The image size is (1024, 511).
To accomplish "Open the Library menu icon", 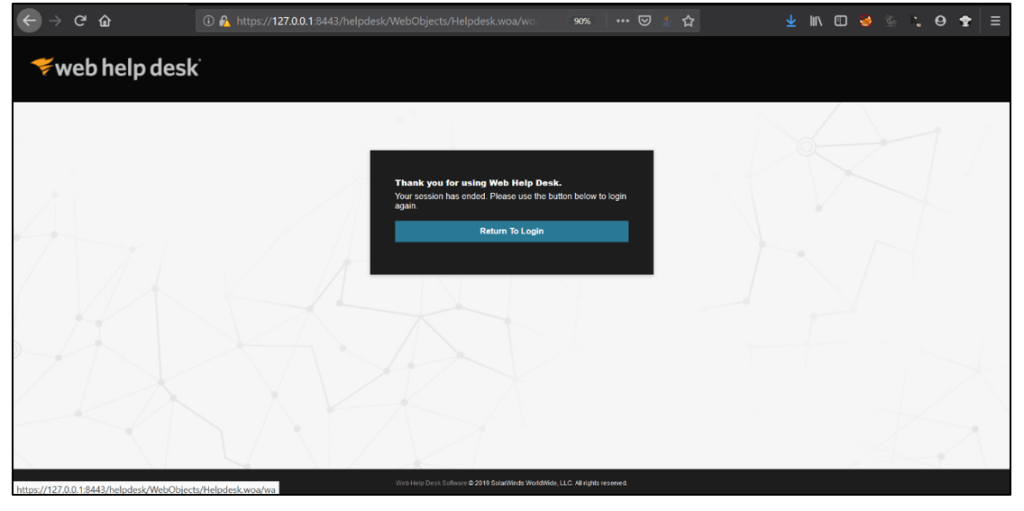I will coord(816,21).
